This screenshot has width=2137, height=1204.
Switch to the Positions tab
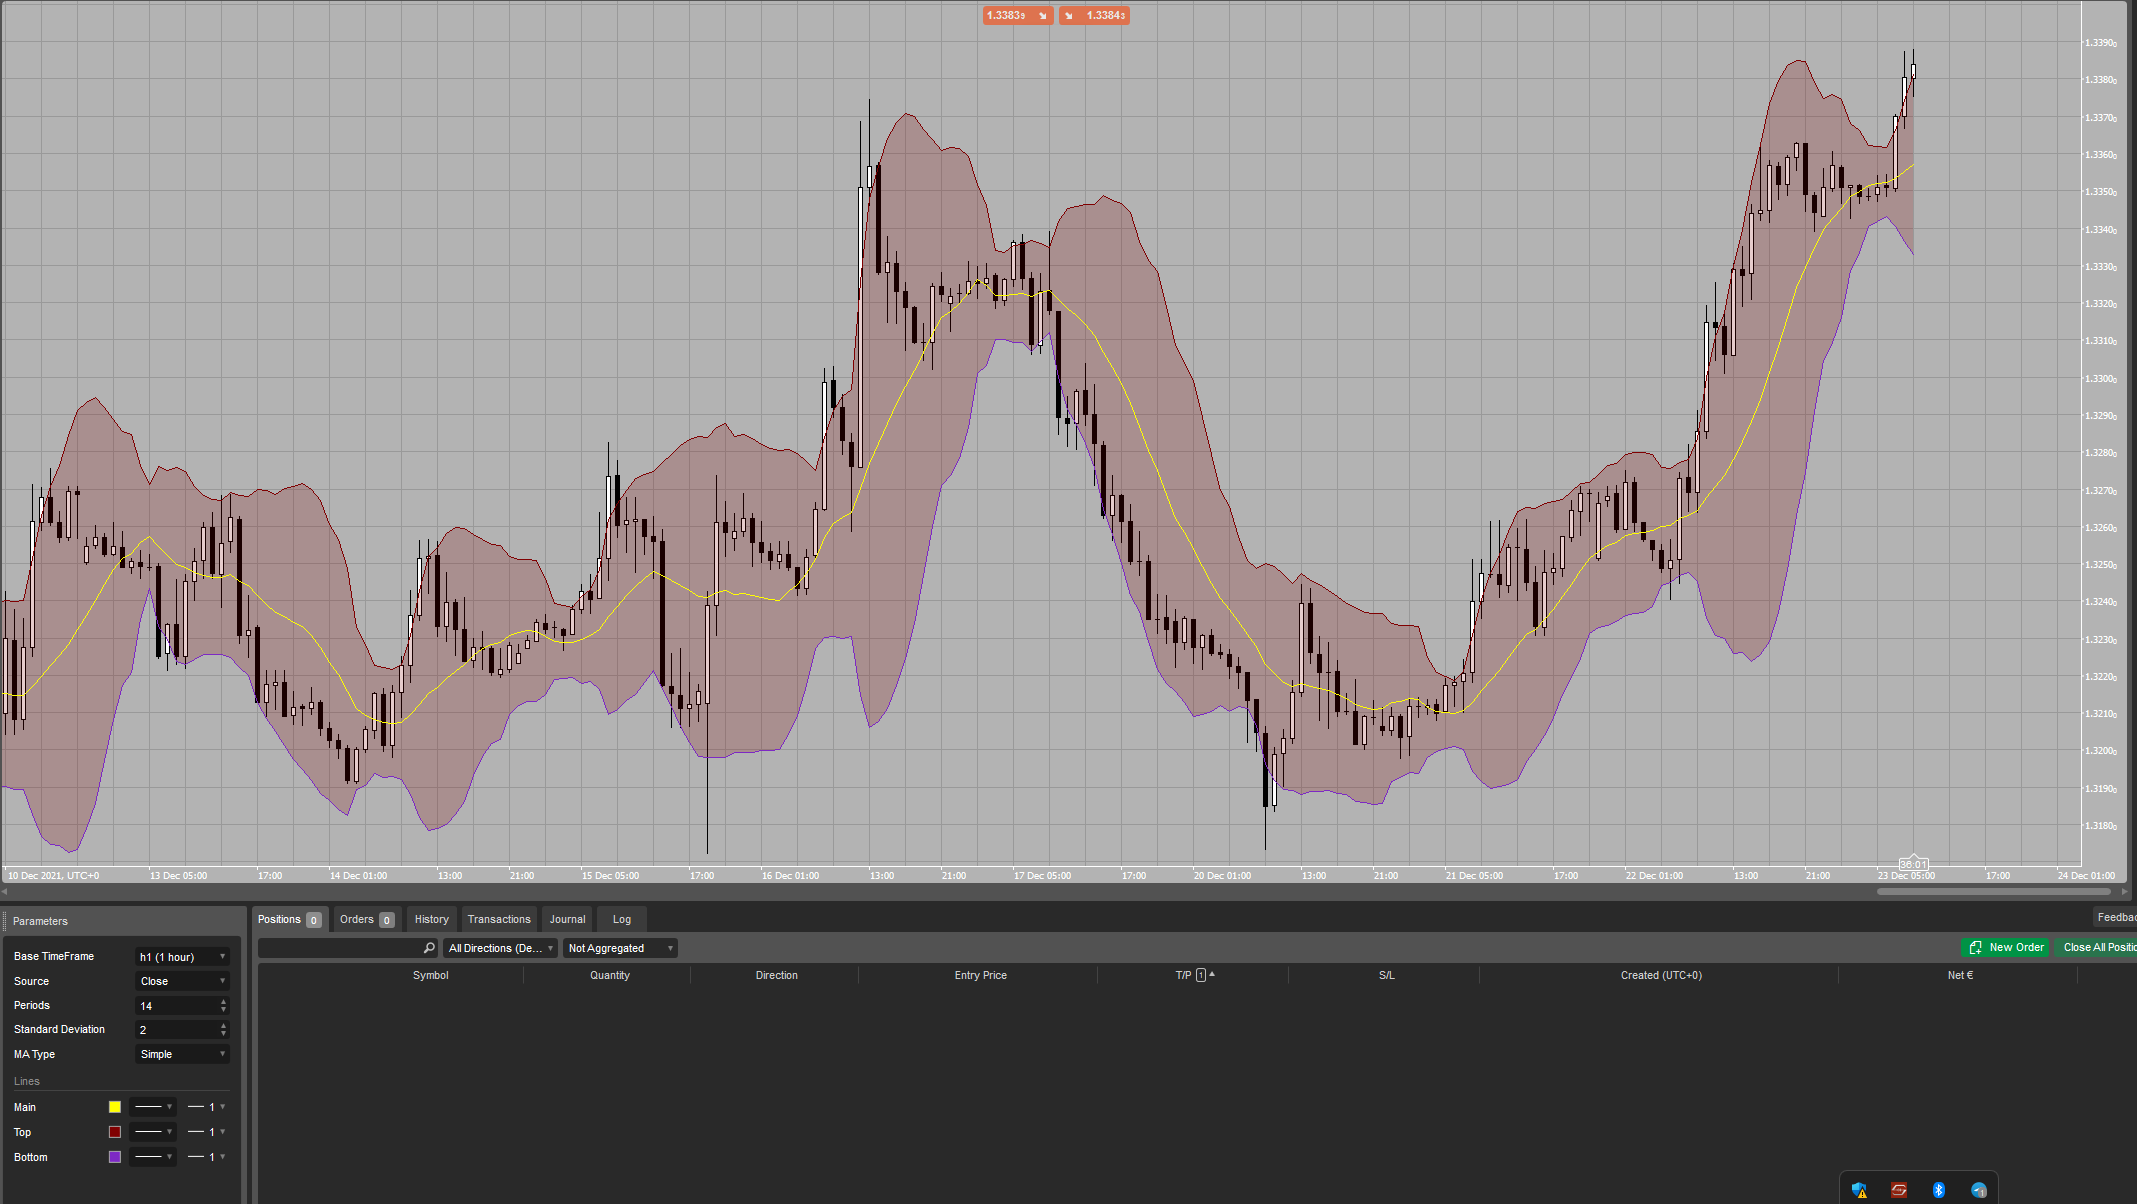[290, 919]
